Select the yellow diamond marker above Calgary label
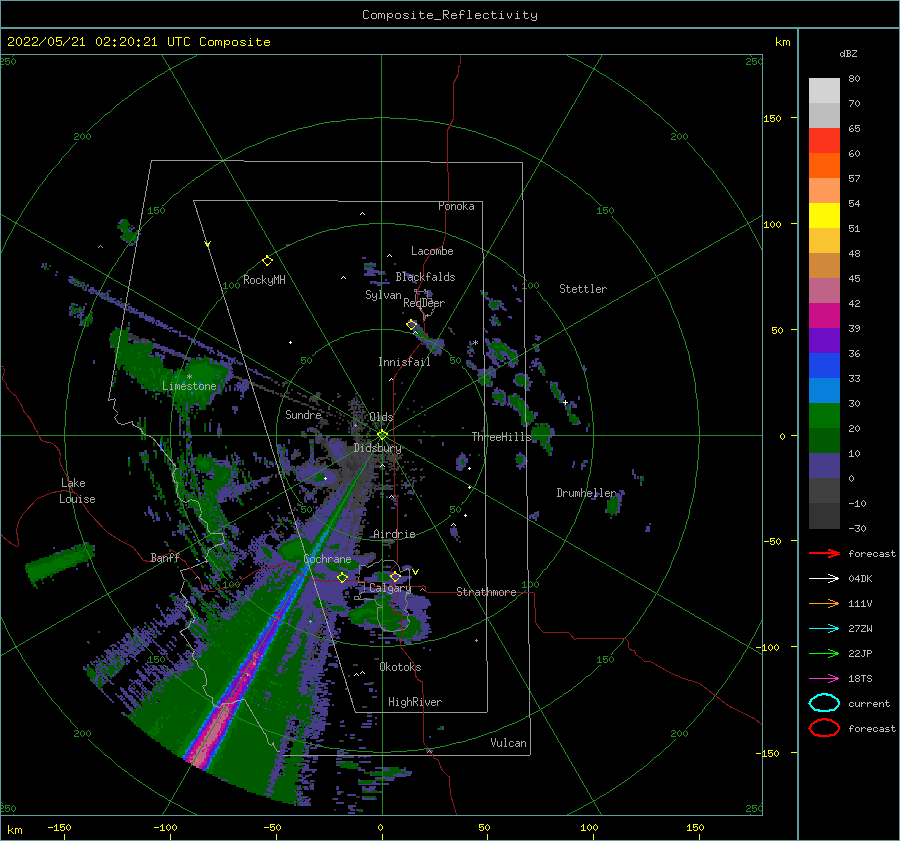900x841 pixels. 395,576
